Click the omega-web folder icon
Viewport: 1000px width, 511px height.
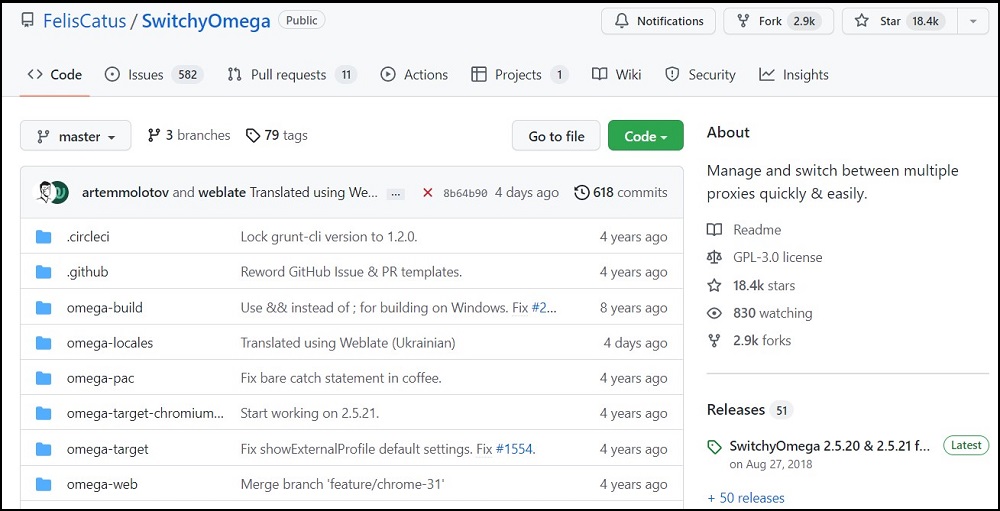pyautogui.click(x=43, y=484)
